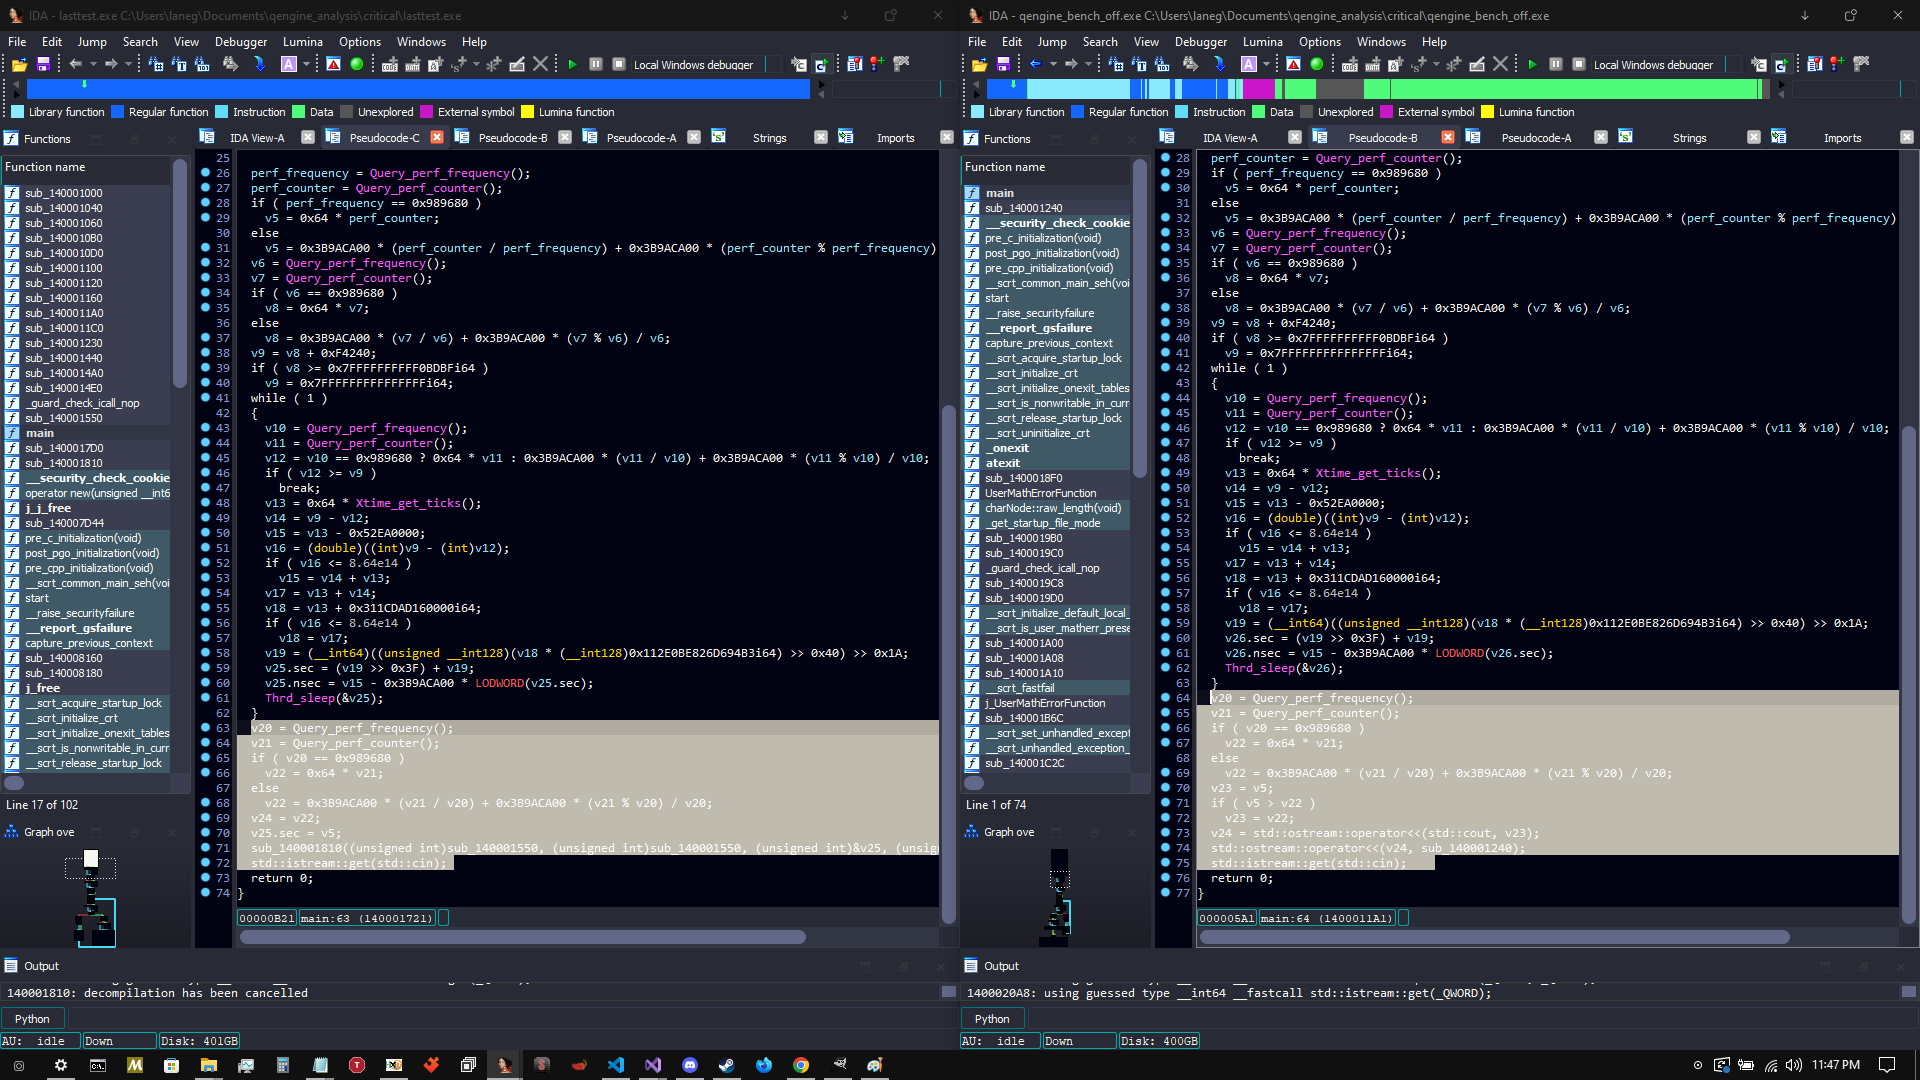Close Pseudocode-C tab in left window

pyautogui.click(x=437, y=138)
